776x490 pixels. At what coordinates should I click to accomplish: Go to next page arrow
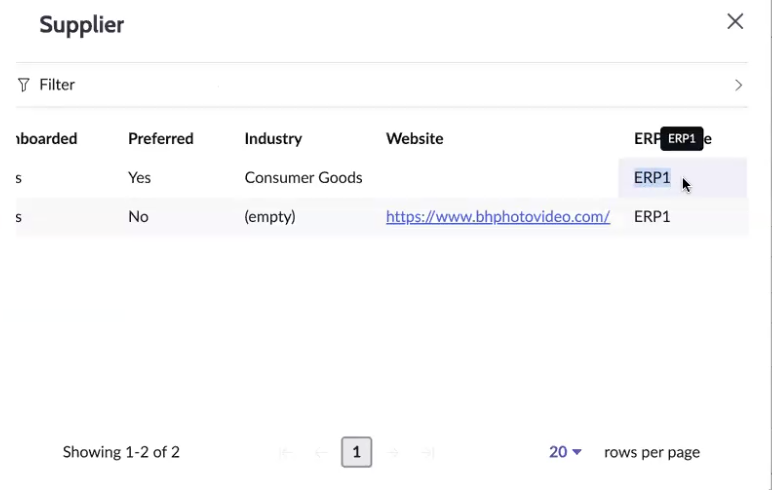pos(393,452)
